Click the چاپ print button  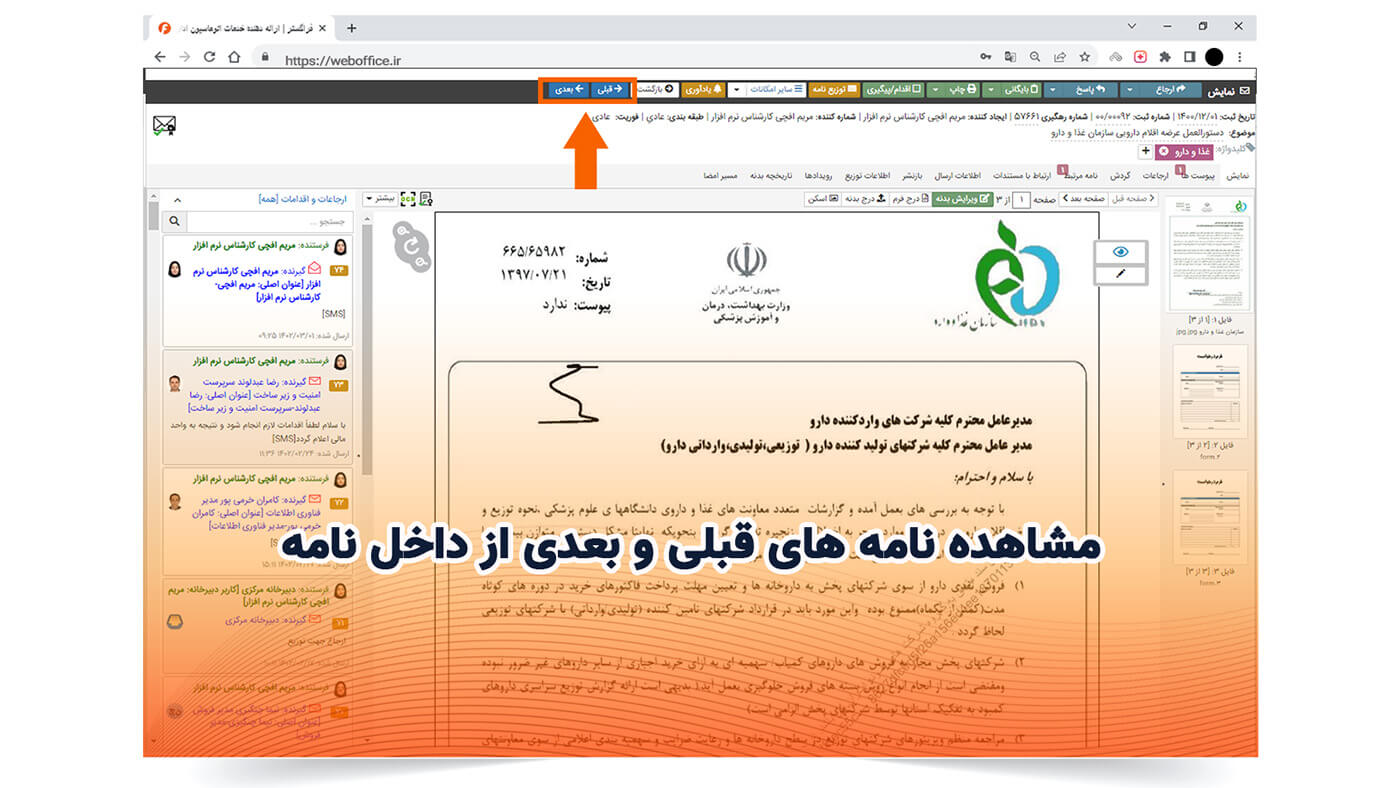pyautogui.click(x=962, y=89)
